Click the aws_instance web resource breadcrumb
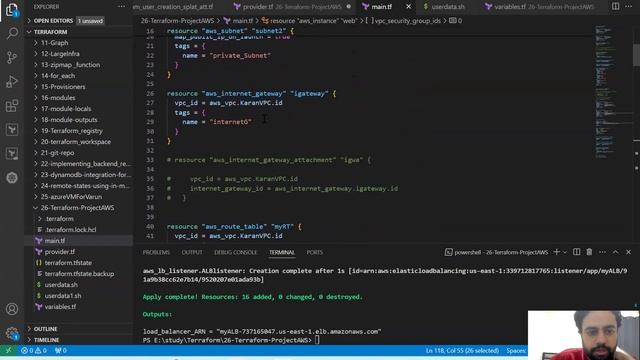Screen dimensions: 640x360 coord(309,21)
